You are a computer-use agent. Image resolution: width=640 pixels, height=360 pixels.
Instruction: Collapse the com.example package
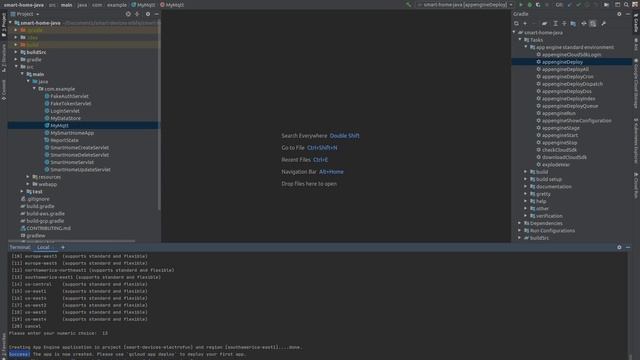click(x=34, y=89)
